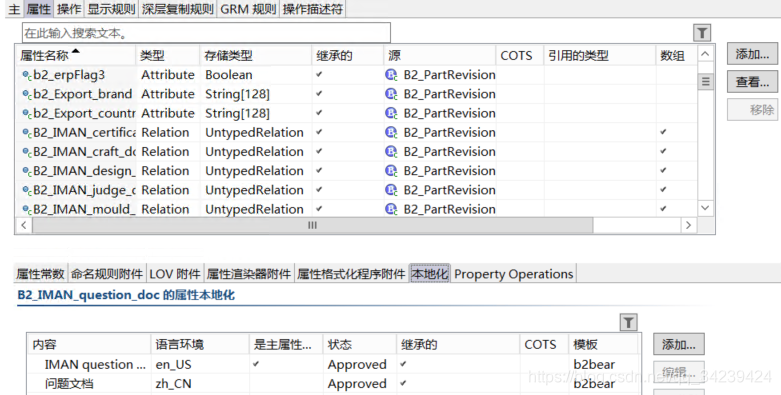This screenshot has width=781, height=395.
Task: Click the source icon in the b2_erpFlag3 row
Action: (391, 75)
